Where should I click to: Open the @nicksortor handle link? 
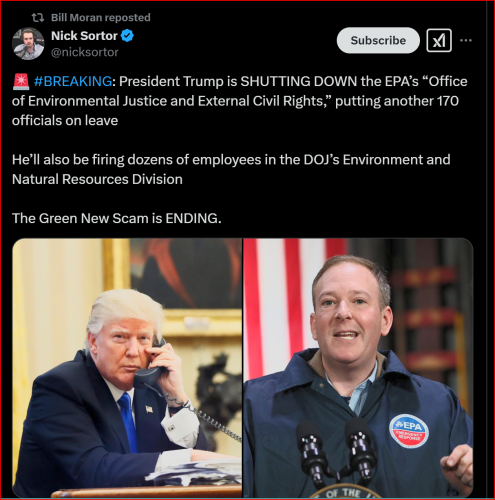(85, 52)
